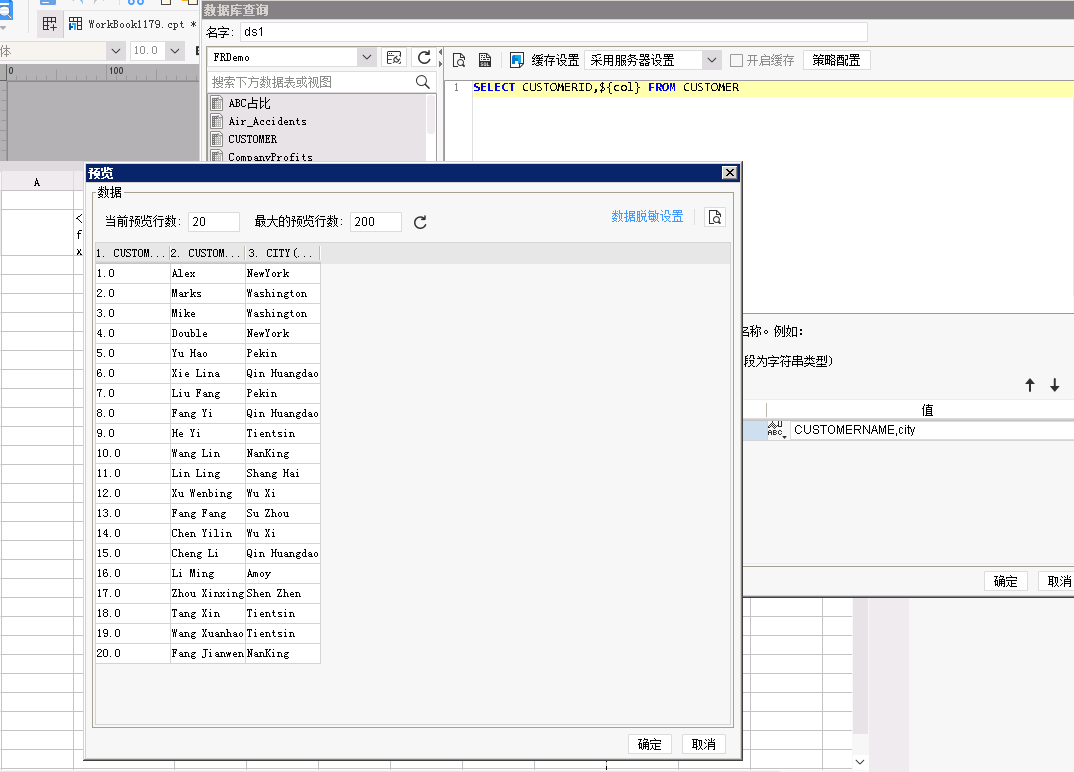The height and width of the screenshot is (772, 1074).
Task: Enable the 开启缓存 checkbox
Action: 736,60
